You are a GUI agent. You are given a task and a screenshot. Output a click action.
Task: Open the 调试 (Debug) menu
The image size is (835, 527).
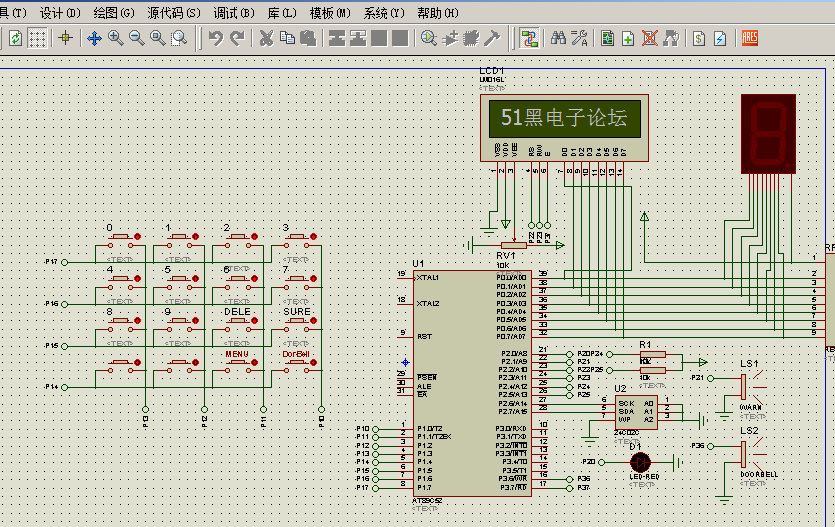coord(232,13)
